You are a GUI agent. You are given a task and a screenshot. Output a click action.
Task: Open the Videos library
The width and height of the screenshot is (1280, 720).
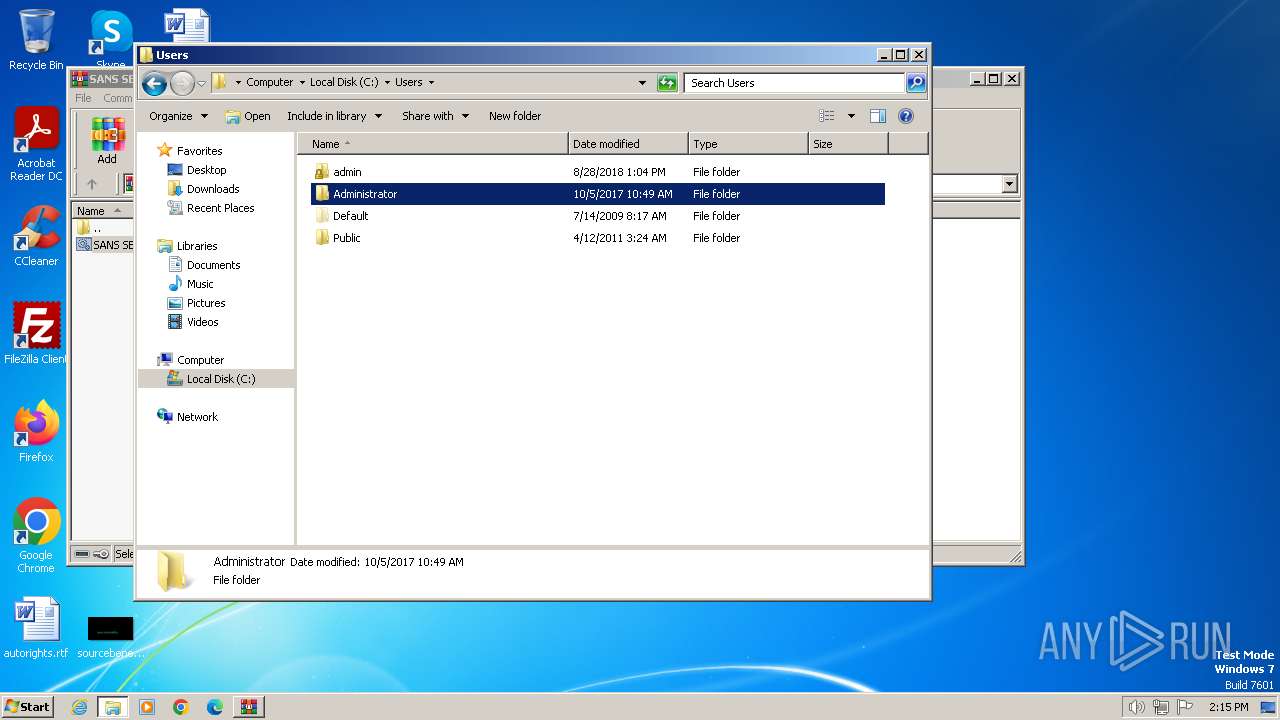click(x=202, y=322)
